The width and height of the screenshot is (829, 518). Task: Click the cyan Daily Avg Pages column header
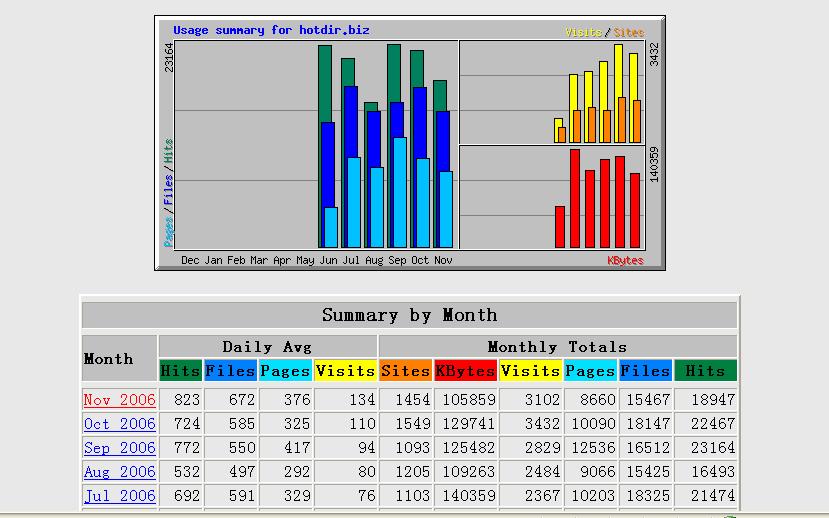coord(284,371)
